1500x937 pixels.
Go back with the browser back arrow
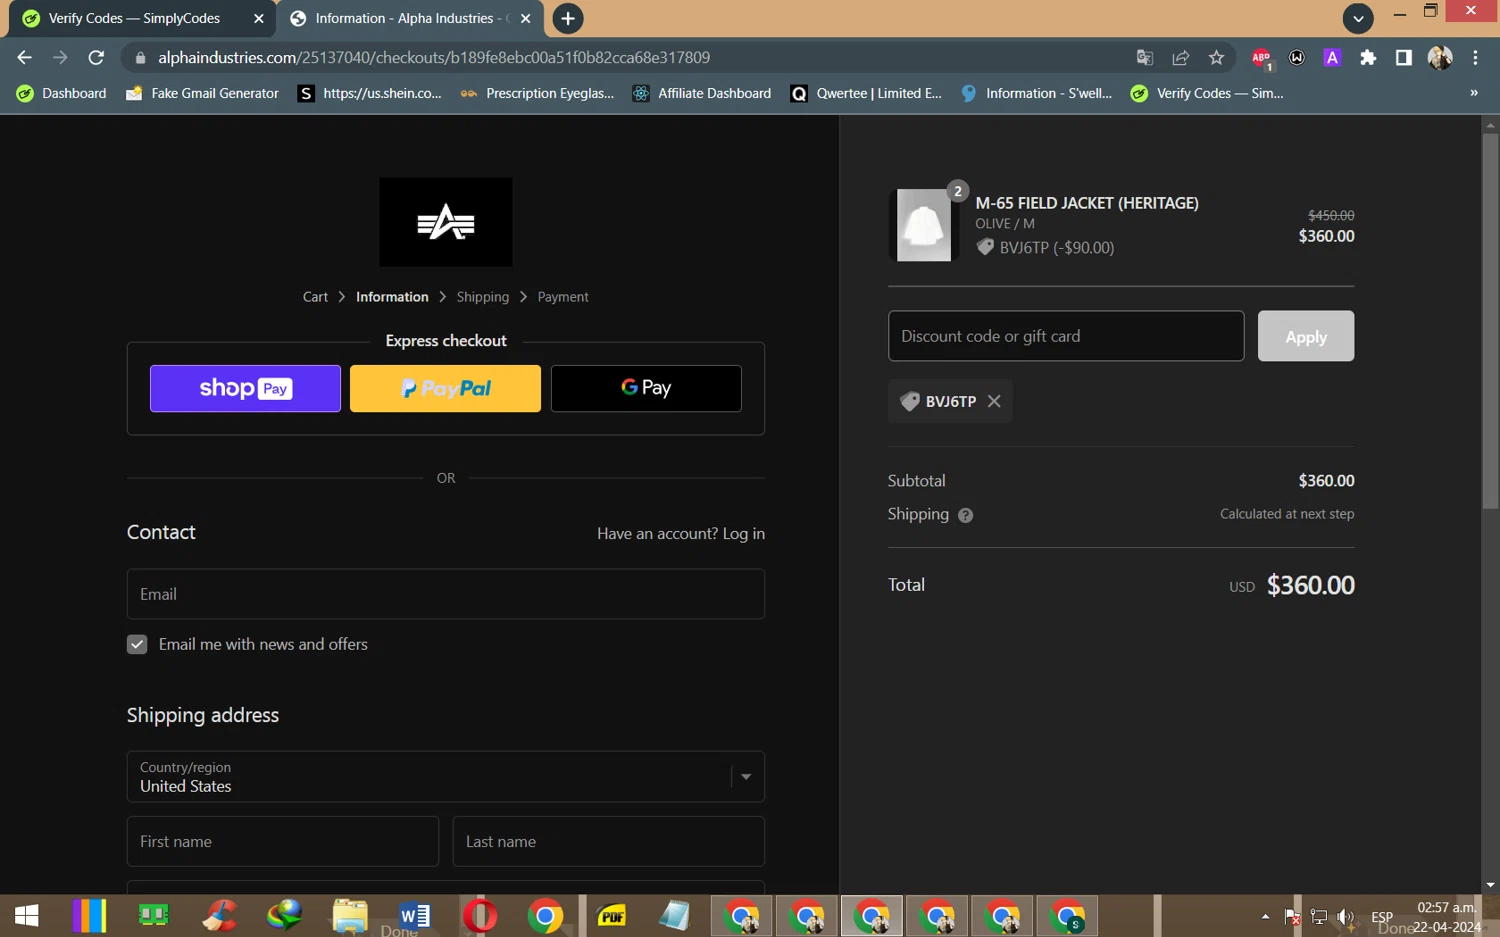[x=25, y=58]
